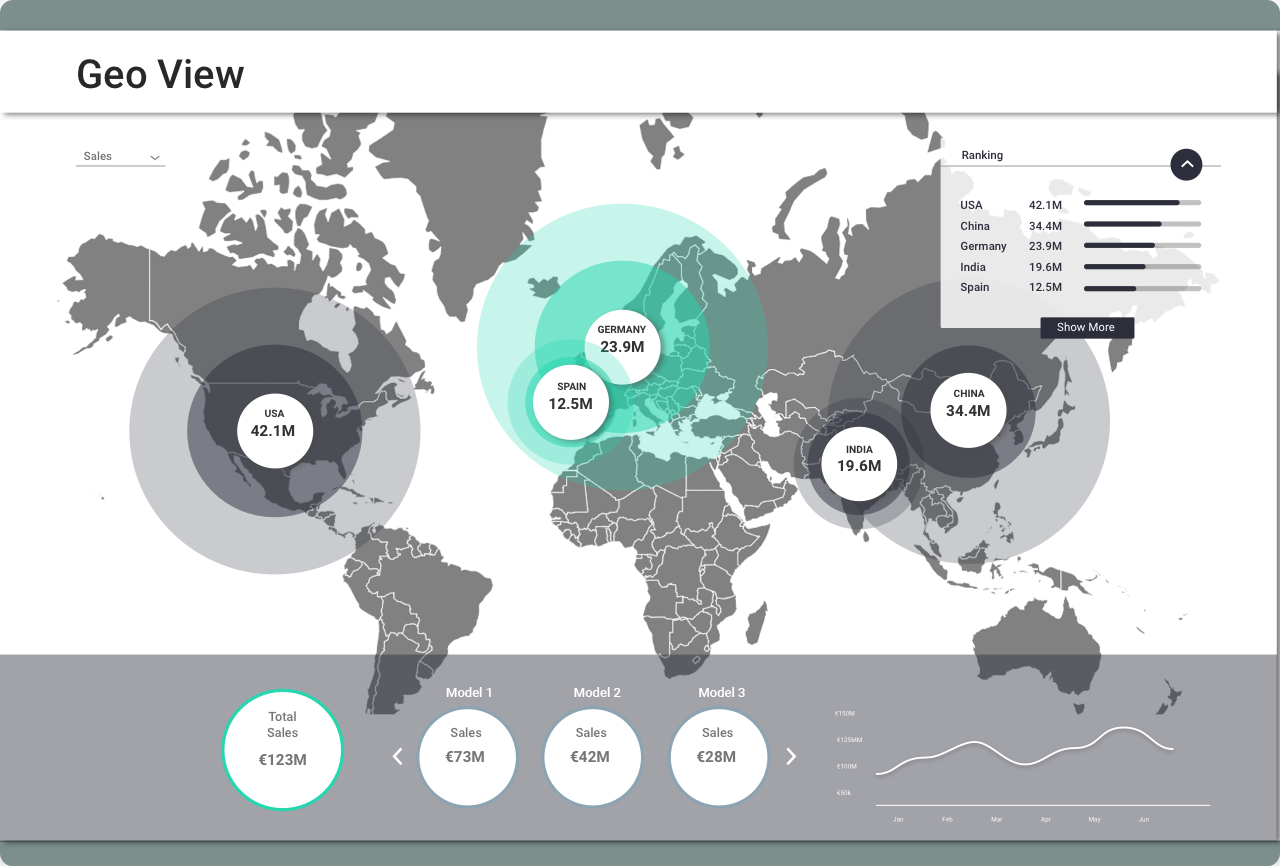The width and height of the screenshot is (1280, 866).
Task: Select the China 34.4M map bubble
Action: [968, 403]
